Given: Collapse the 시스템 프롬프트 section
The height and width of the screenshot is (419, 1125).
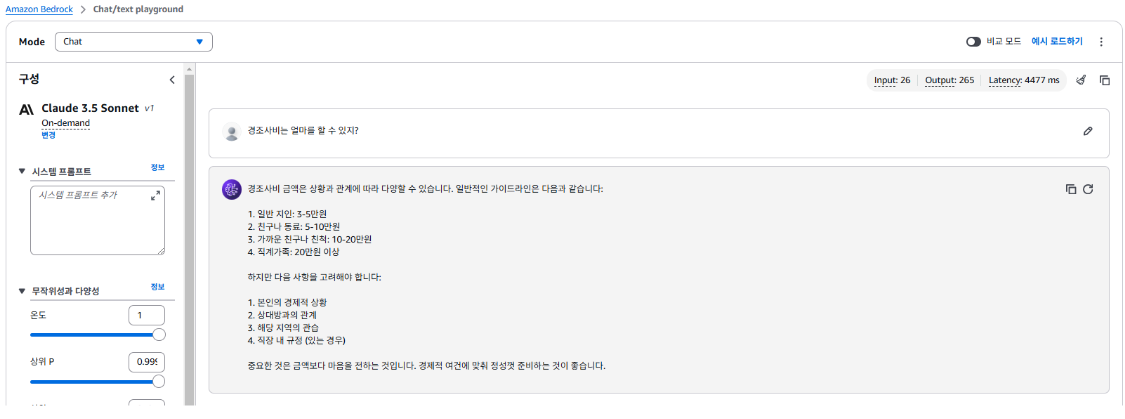Looking at the screenshot, I should click(23, 171).
